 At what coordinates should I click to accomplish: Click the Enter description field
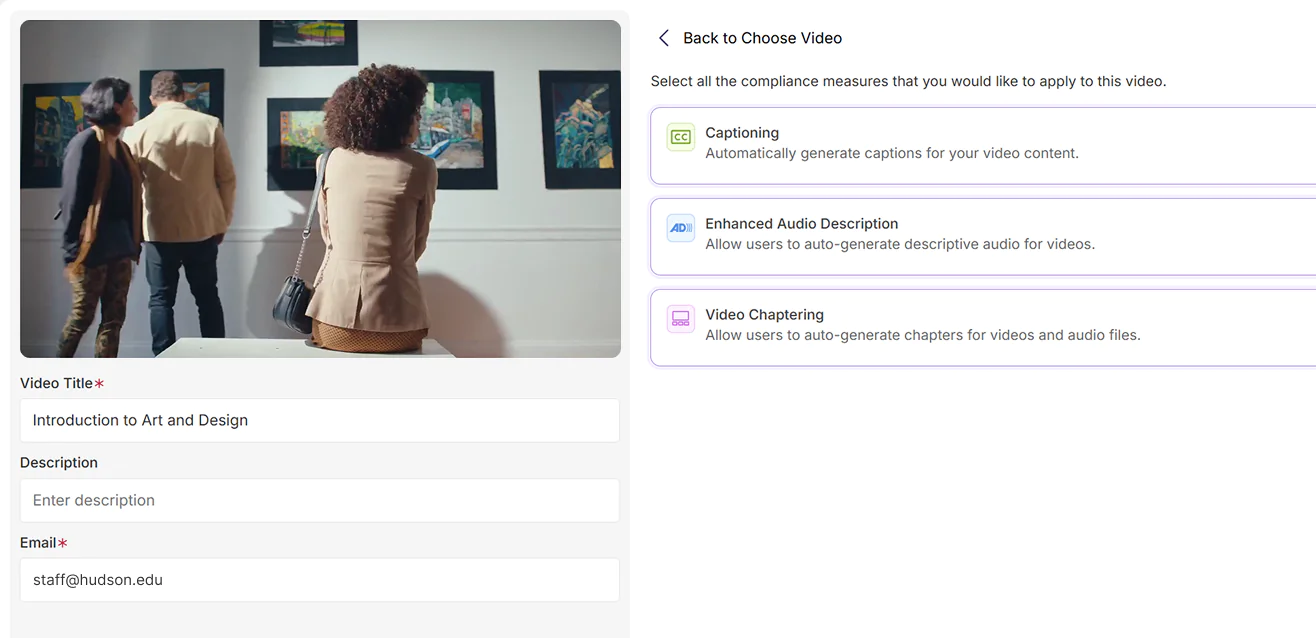319,500
